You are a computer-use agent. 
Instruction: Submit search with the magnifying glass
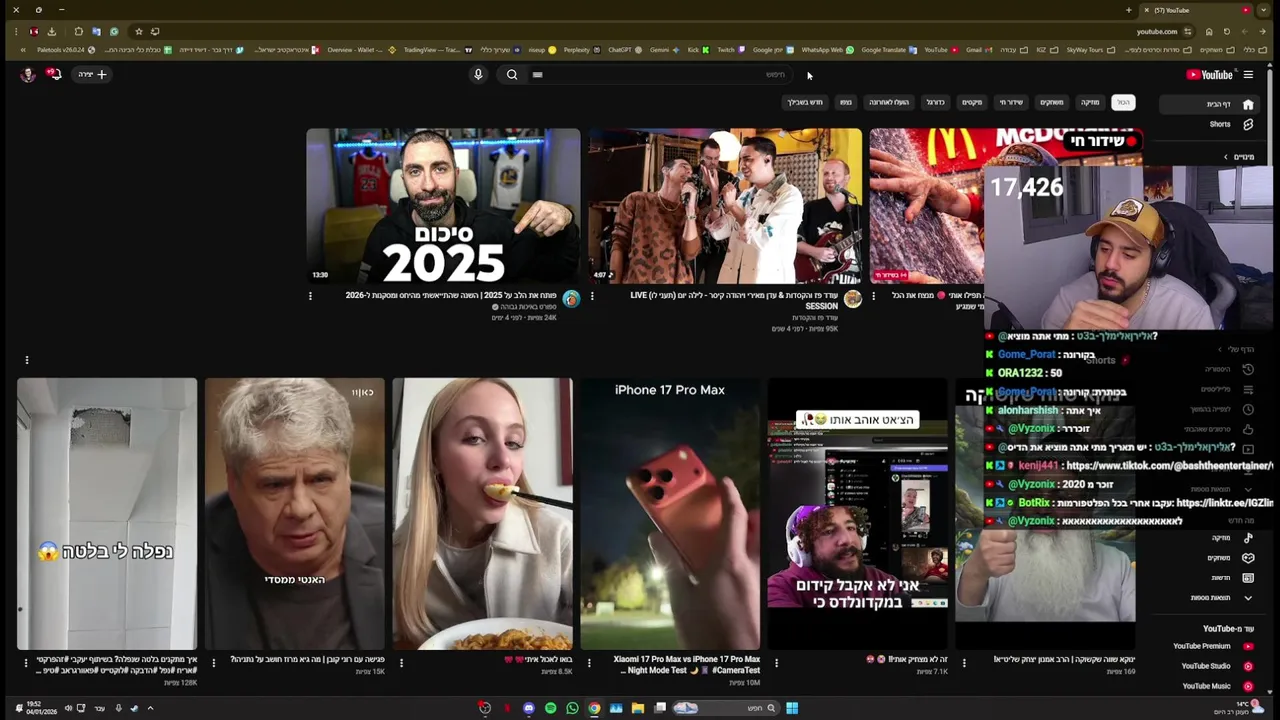[x=512, y=74]
